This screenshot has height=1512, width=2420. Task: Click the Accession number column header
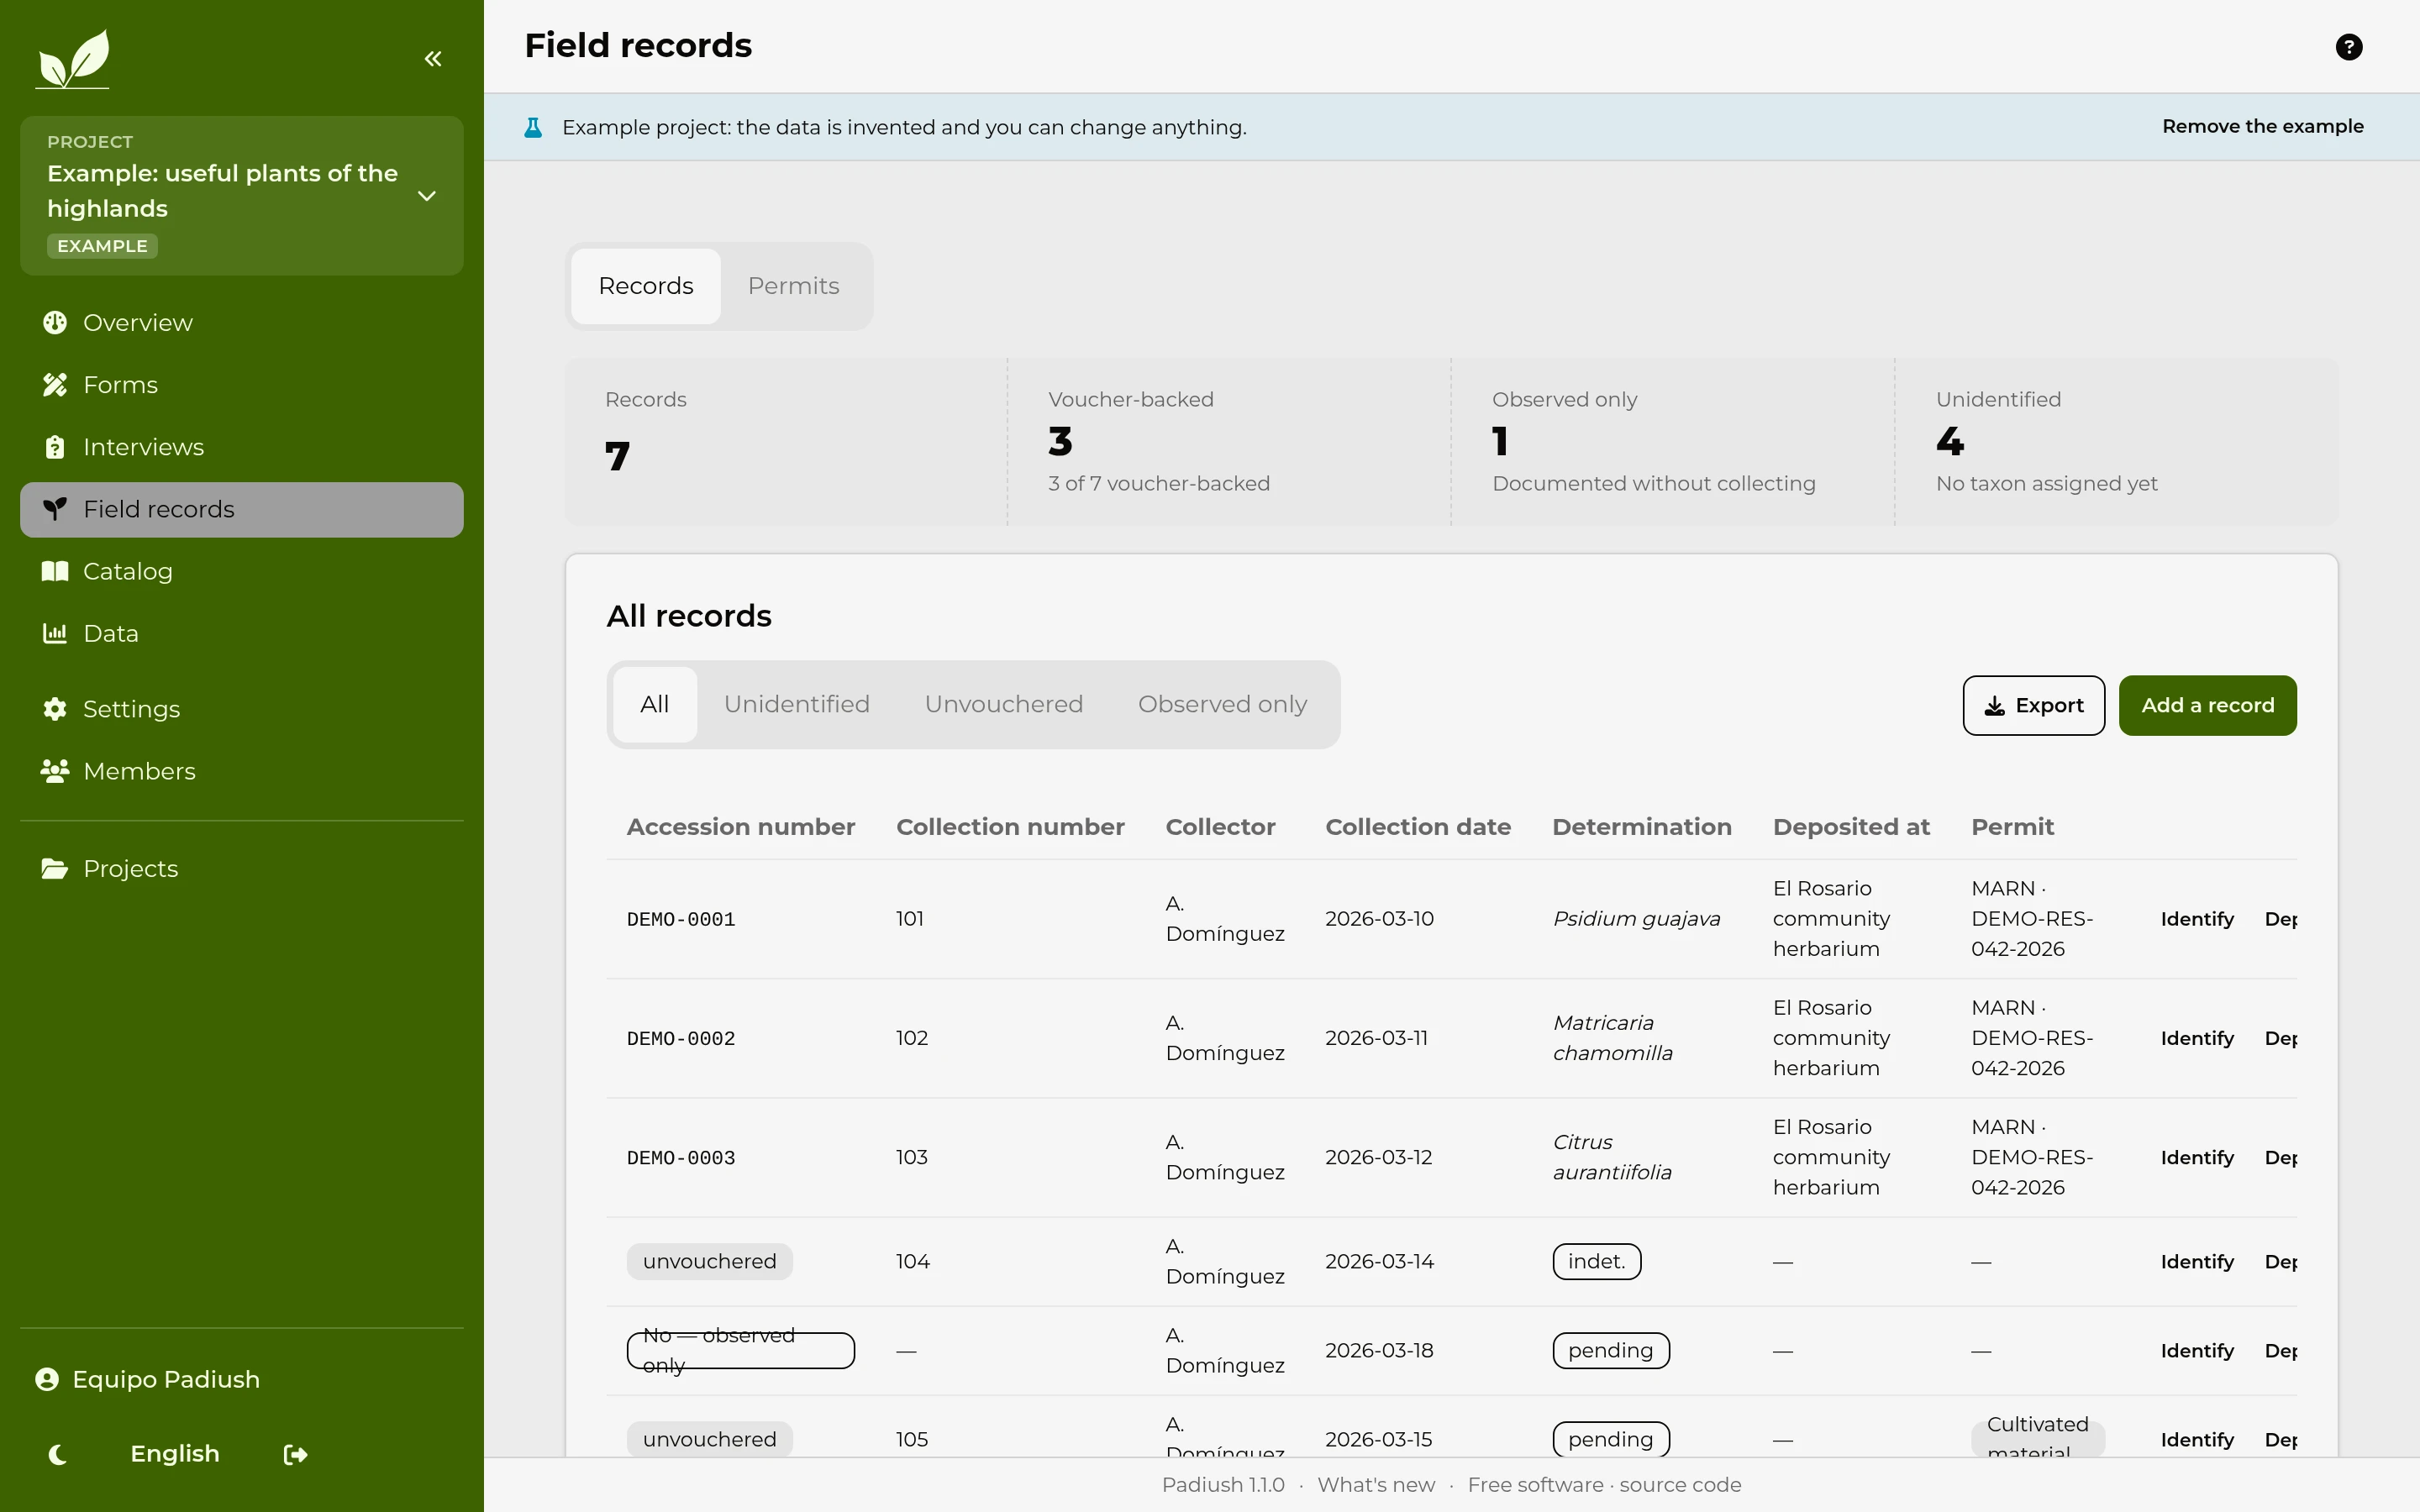click(741, 827)
